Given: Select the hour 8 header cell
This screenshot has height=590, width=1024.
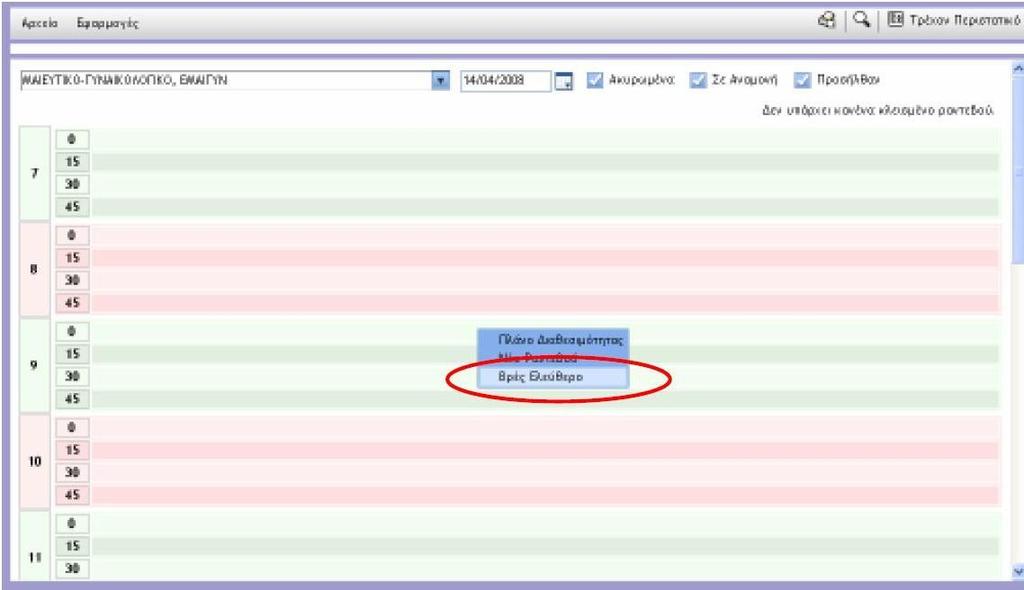Looking at the screenshot, I should pyautogui.click(x=35, y=269).
